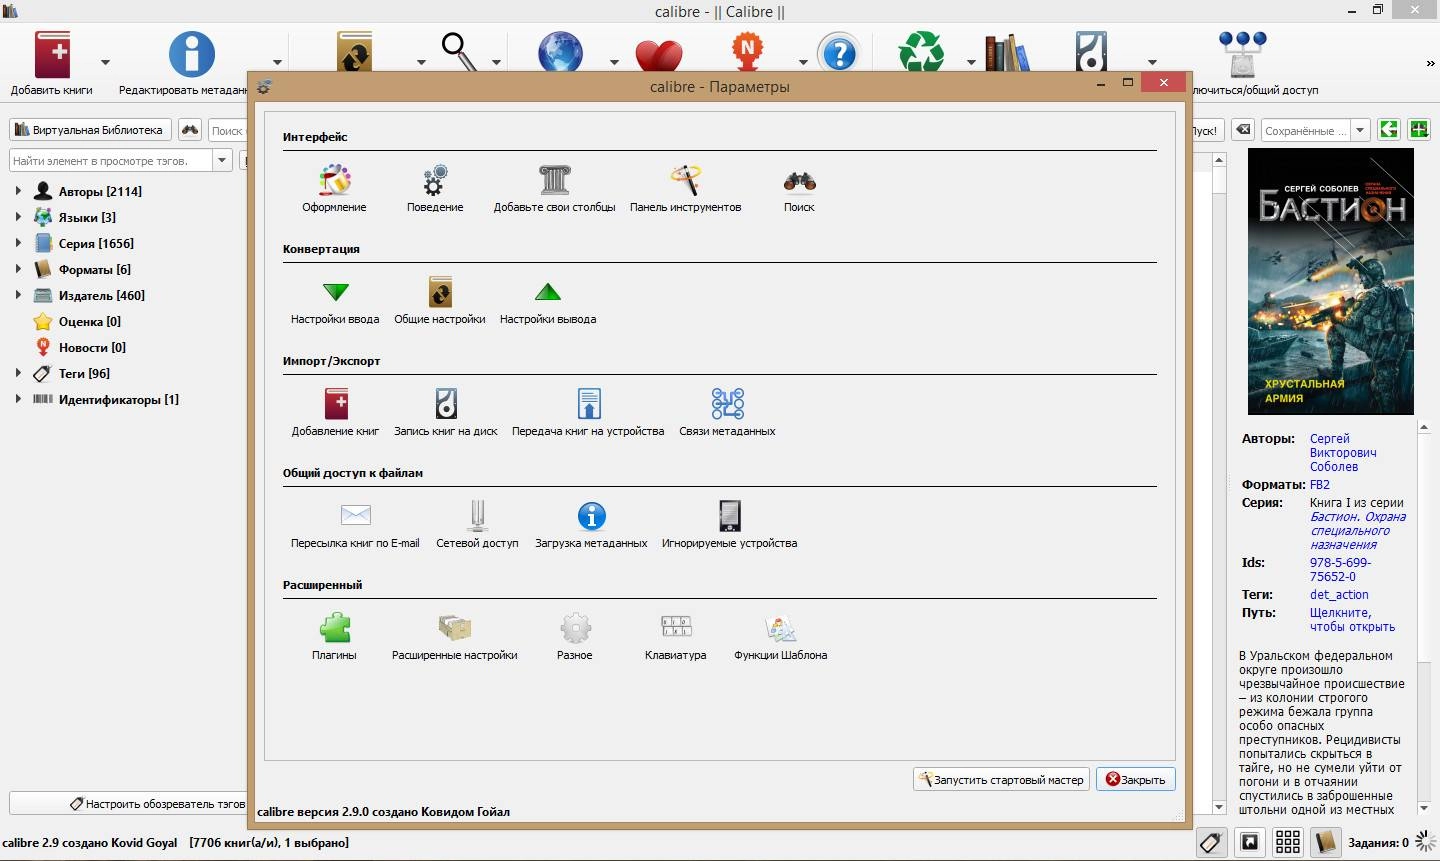Click Добавить книги in main toolbar

tap(52, 62)
